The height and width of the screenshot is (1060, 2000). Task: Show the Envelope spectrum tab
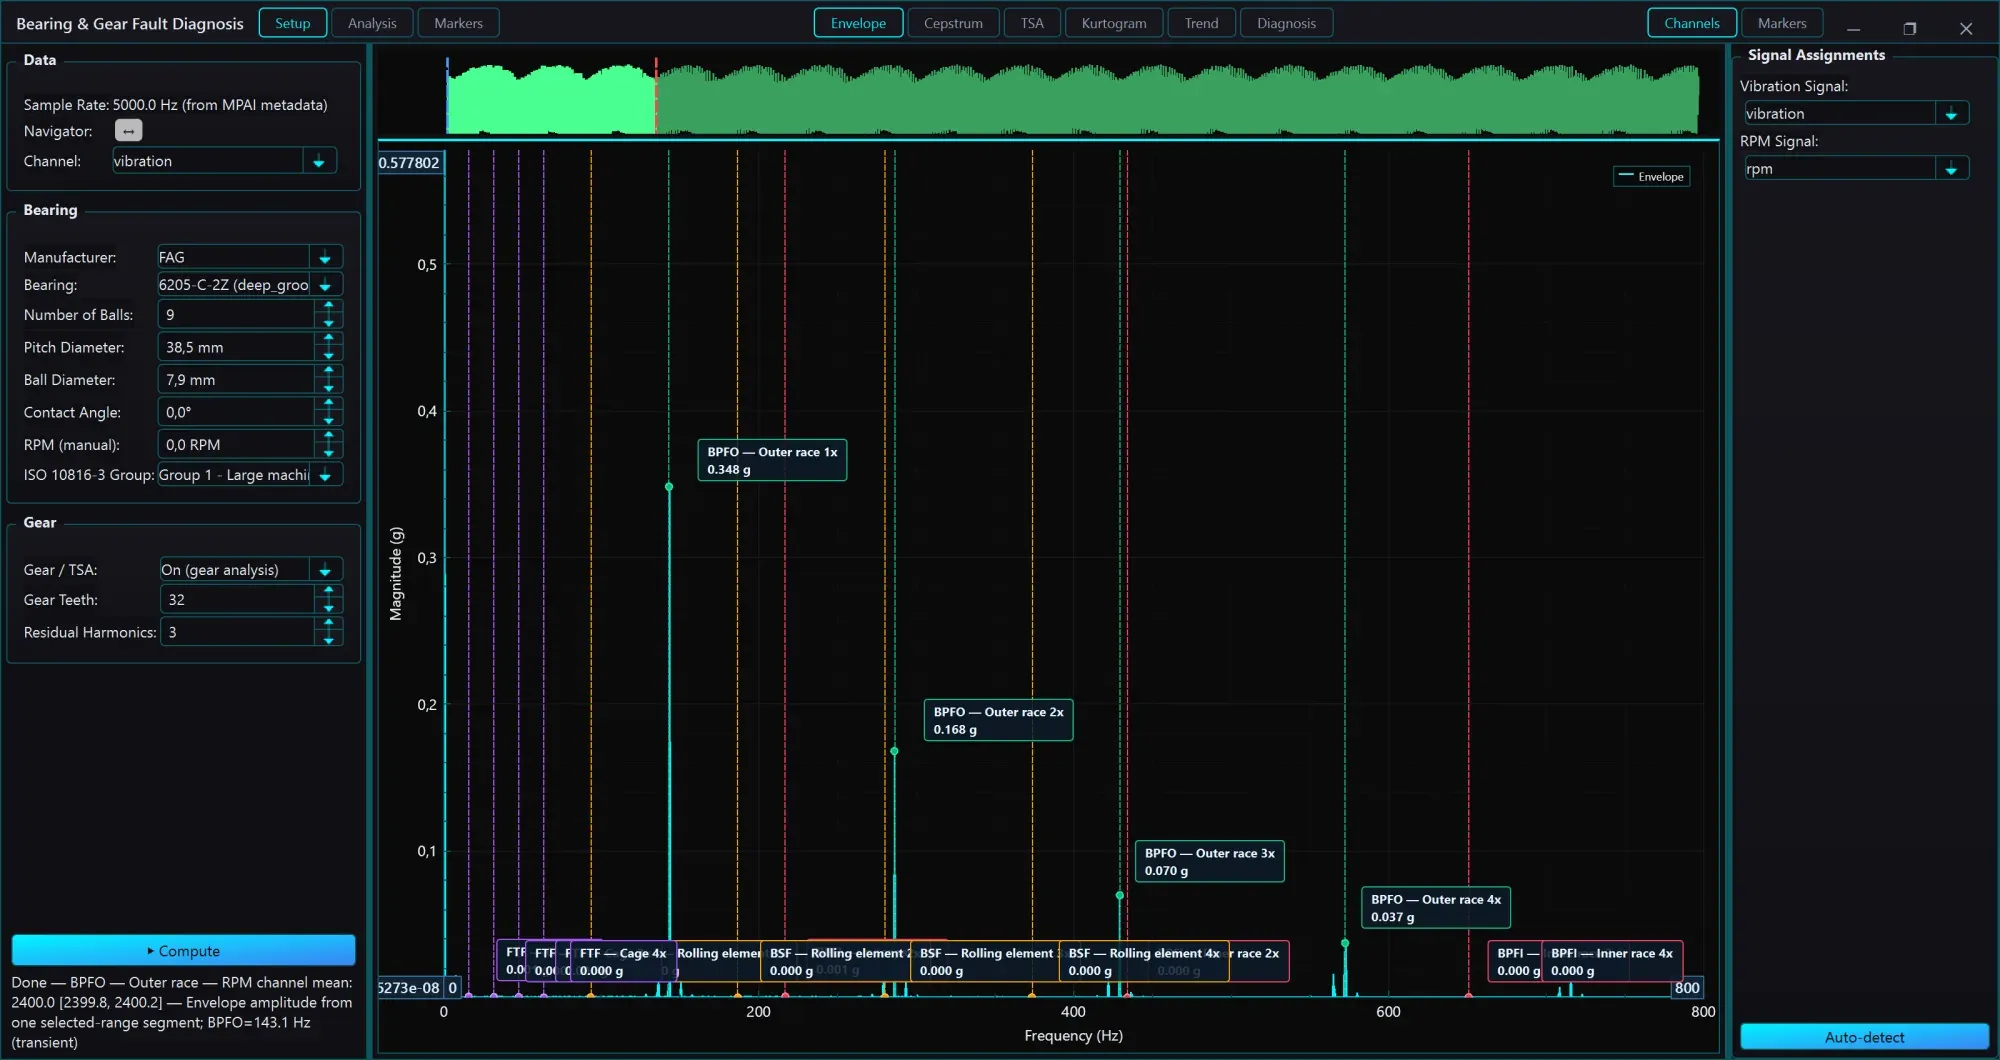(858, 23)
